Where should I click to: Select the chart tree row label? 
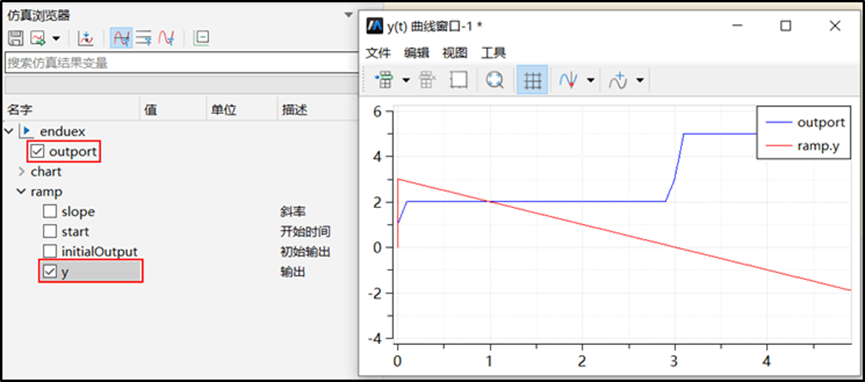pyautogui.click(x=46, y=172)
